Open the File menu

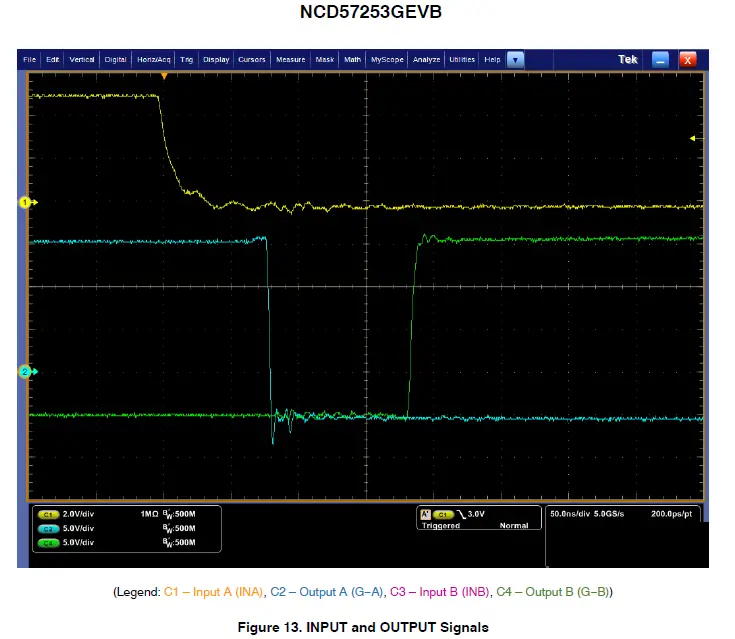[x=29, y=60]
